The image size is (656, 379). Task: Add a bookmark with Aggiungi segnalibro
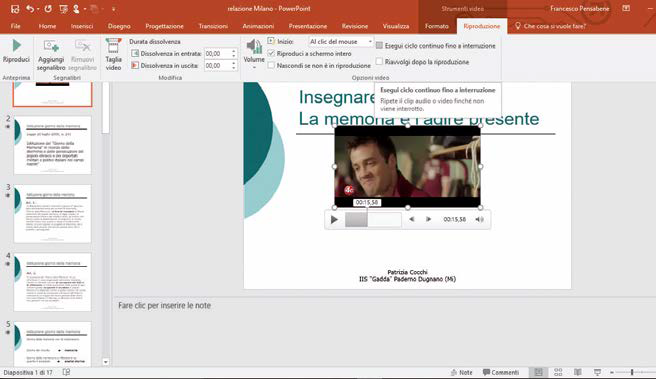coord(51,55)
